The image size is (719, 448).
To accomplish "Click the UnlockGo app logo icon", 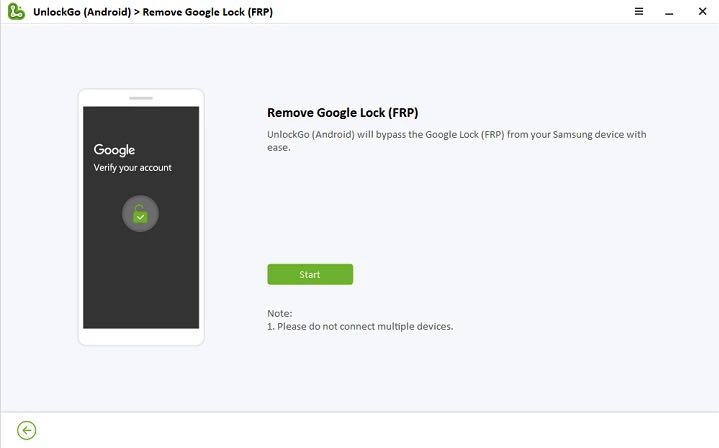I will click(x=16, y=12).
